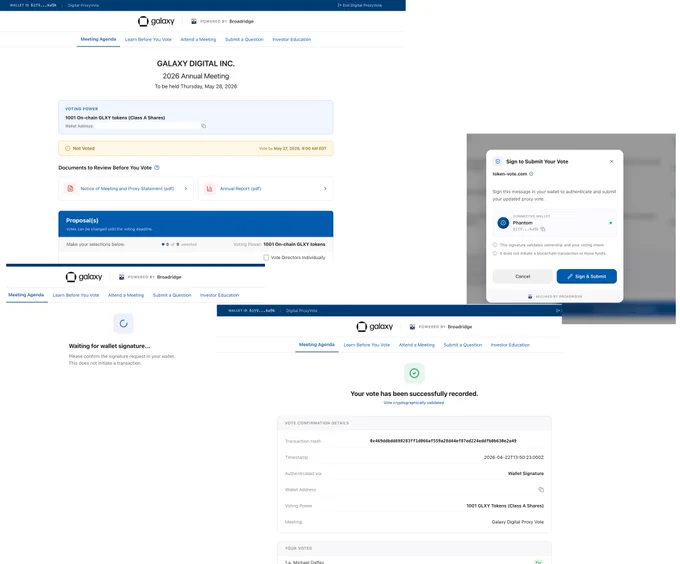Viewport: 680px width, 564px height.
Task: Click '1001 GLXY Tokens (Class A Shares)' value
Action: click(x=505, y=506)
